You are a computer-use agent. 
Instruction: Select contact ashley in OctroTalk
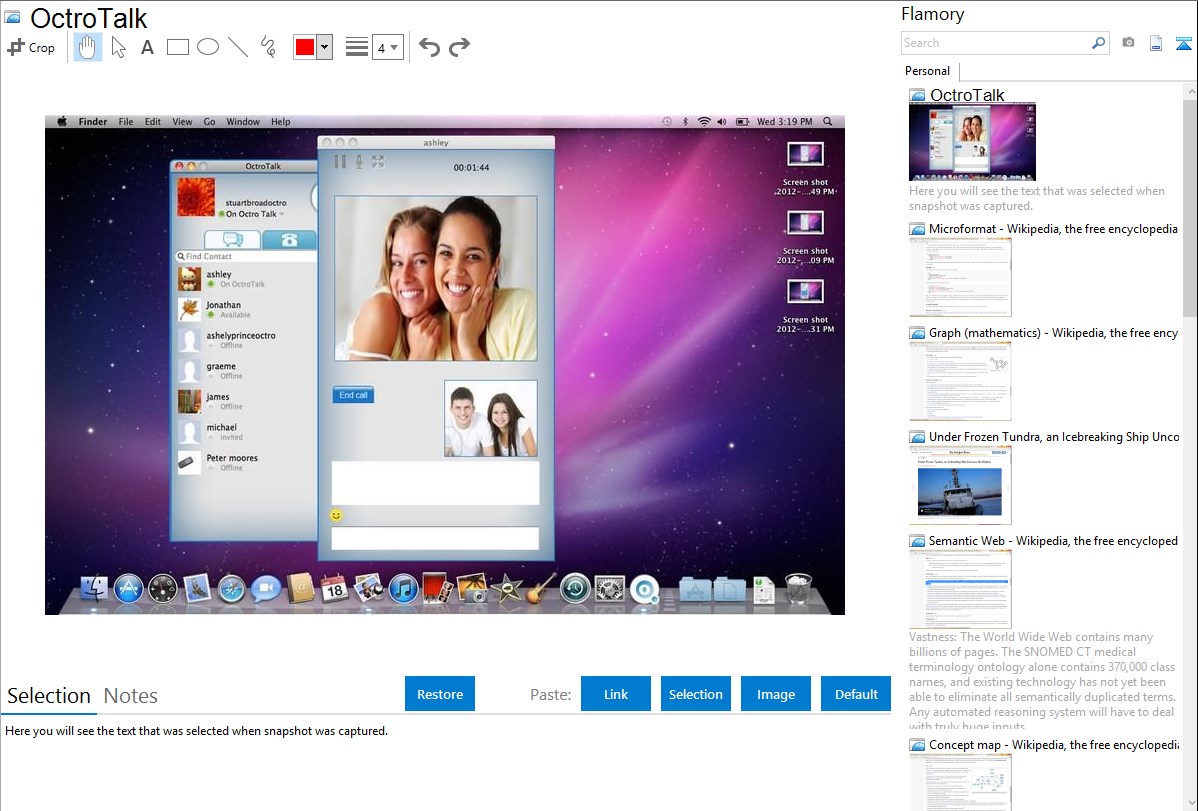click(x=246, y=279)
